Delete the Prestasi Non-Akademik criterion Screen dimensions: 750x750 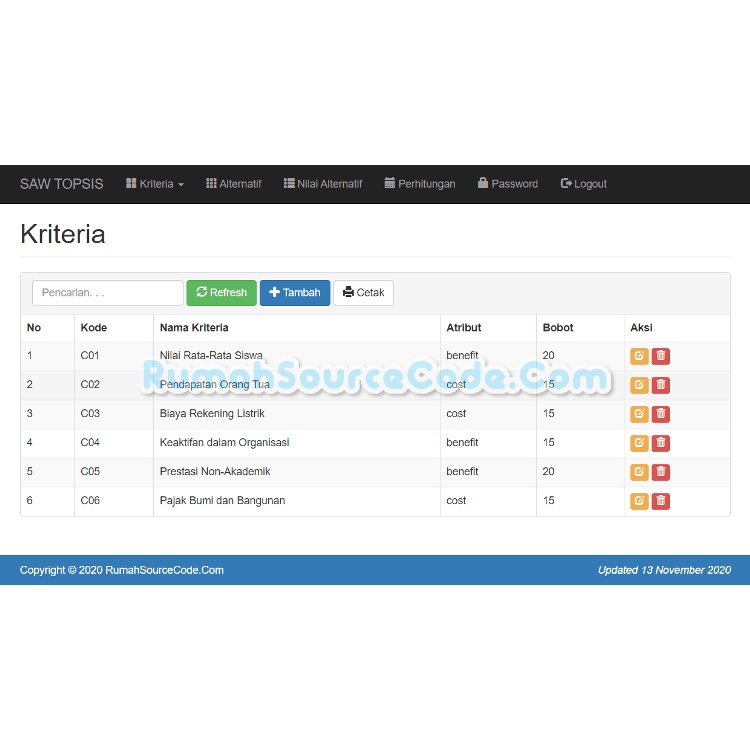click(661, 472)
